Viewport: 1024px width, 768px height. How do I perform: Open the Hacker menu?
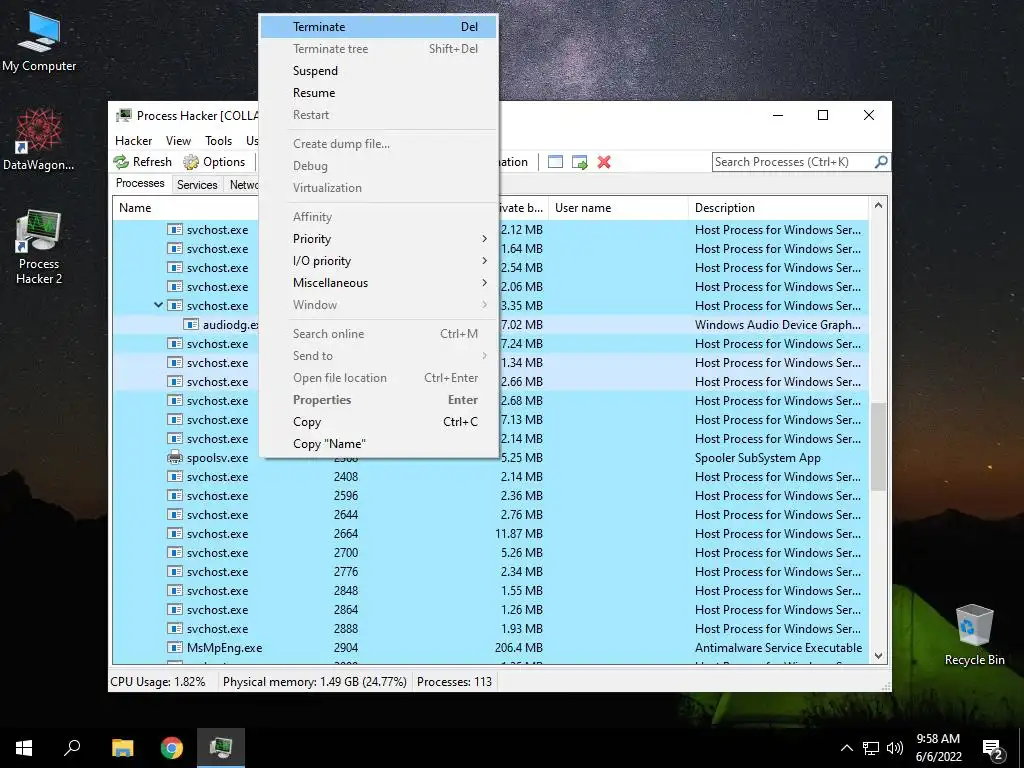(x=133, y=140)
